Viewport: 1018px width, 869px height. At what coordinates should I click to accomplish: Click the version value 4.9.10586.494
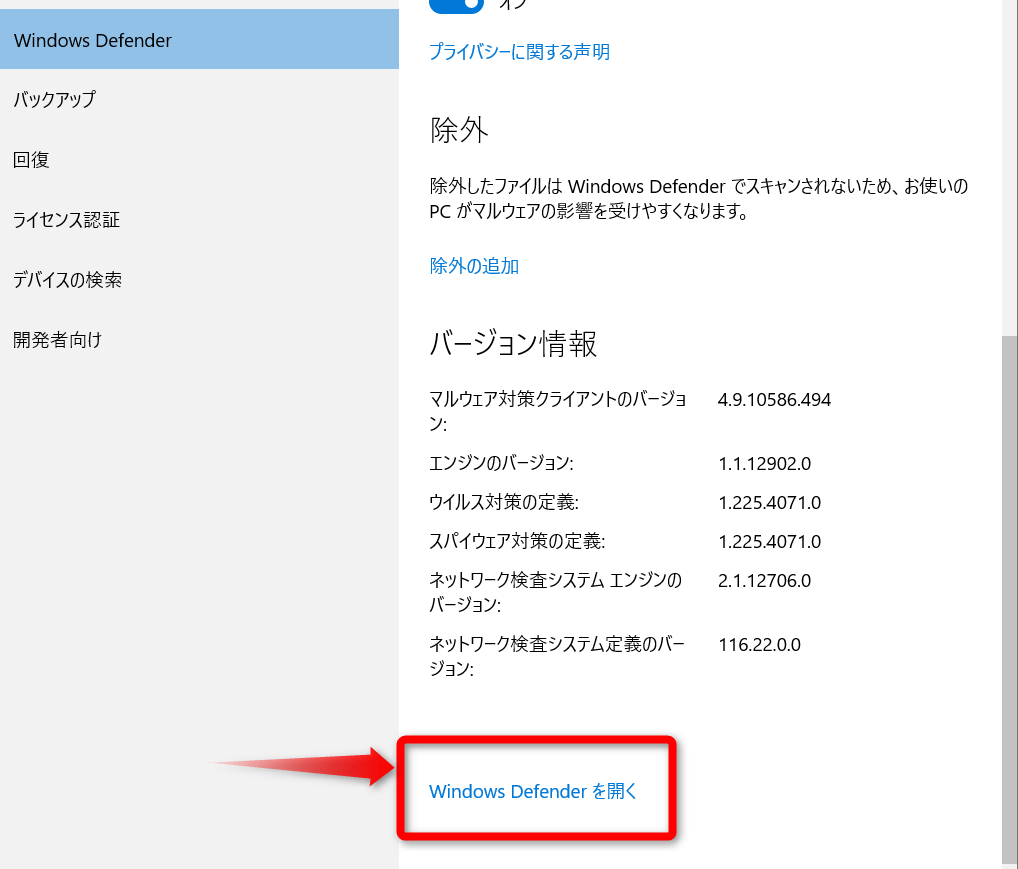click(x=774, y=400)
